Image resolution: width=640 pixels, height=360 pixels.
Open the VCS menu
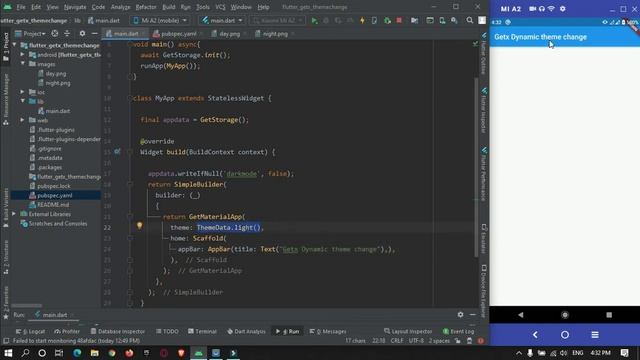220,7
